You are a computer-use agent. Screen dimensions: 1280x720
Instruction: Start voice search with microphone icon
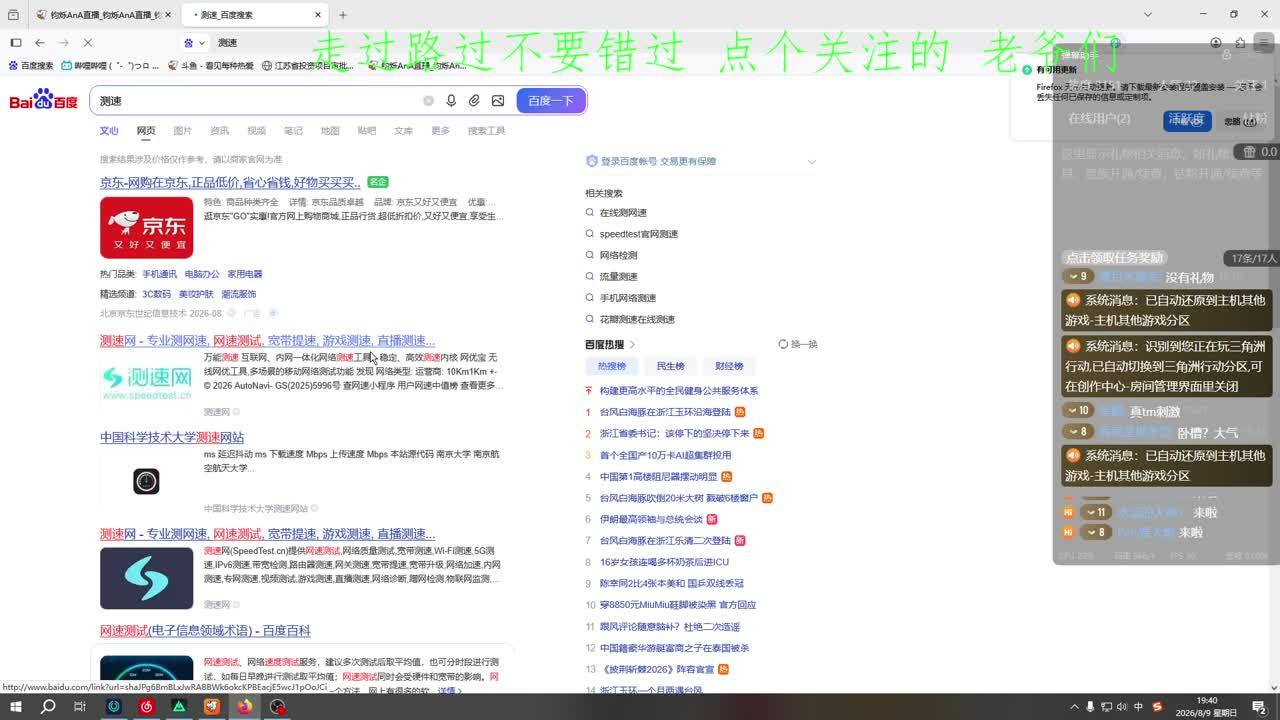[x=451, y=101]
